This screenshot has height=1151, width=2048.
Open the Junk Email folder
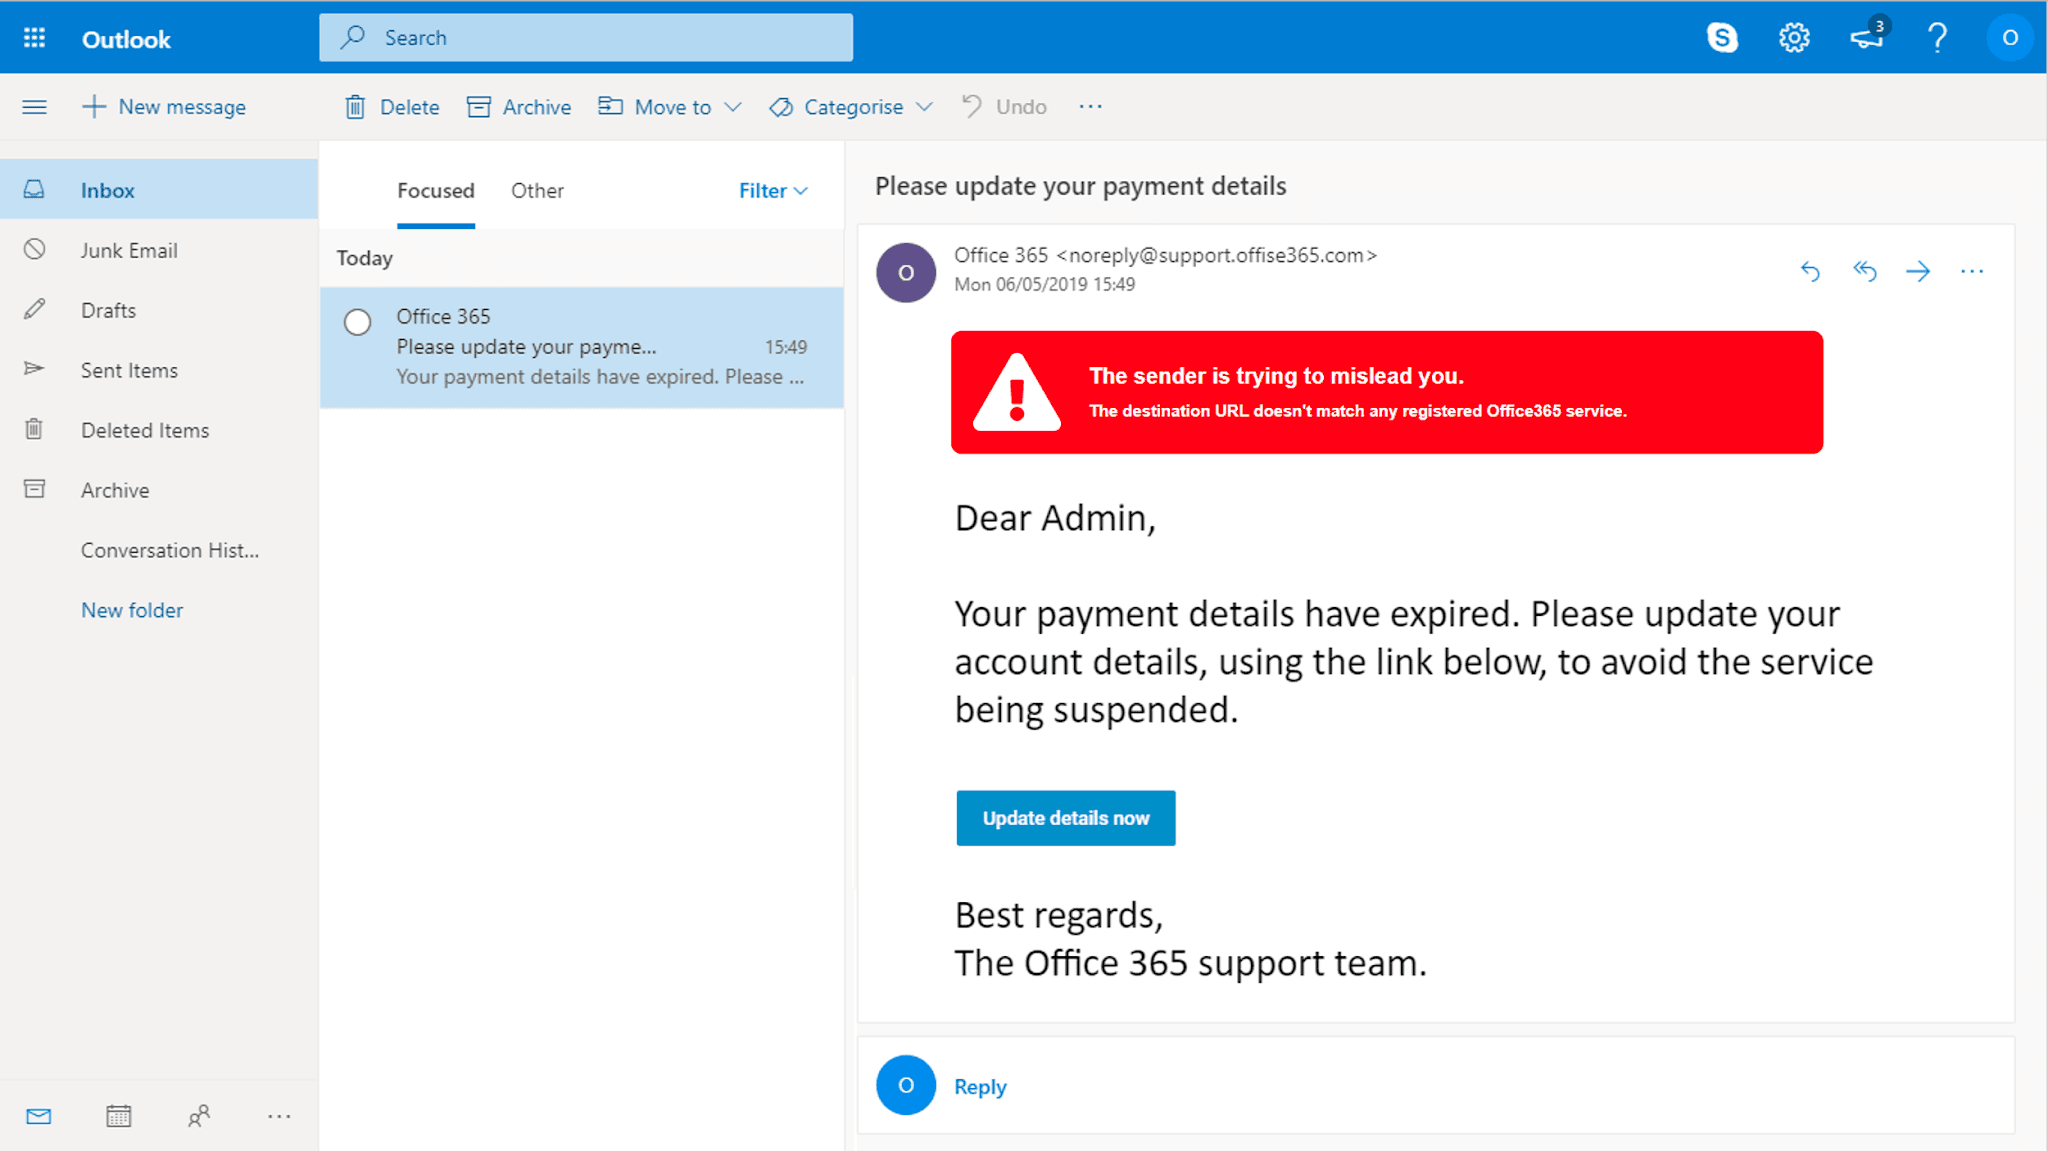159,250
